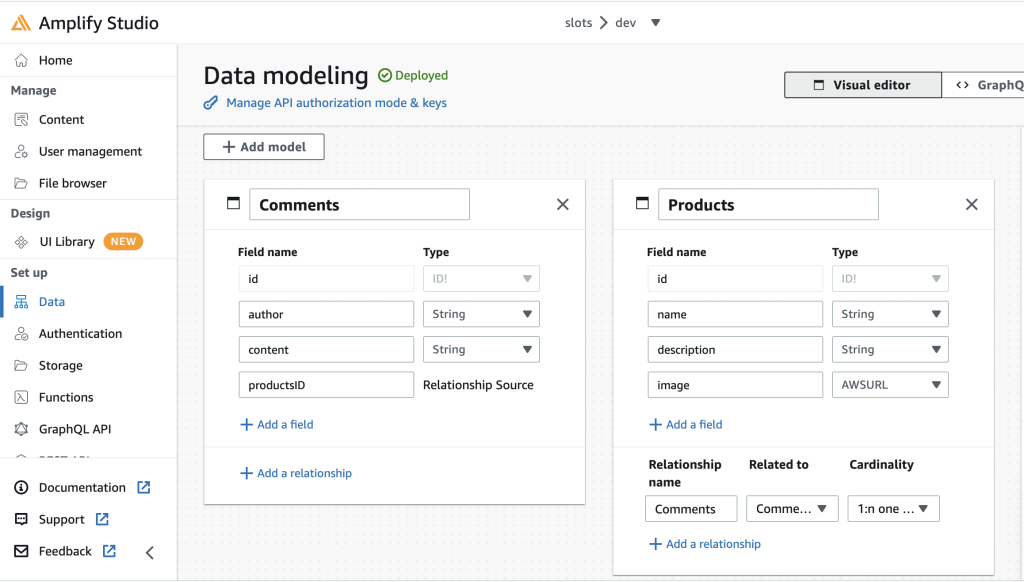The height and width of the screenshot is (582, 1024).
Task: Select the Functions sidebar icon
Action: 22,397
